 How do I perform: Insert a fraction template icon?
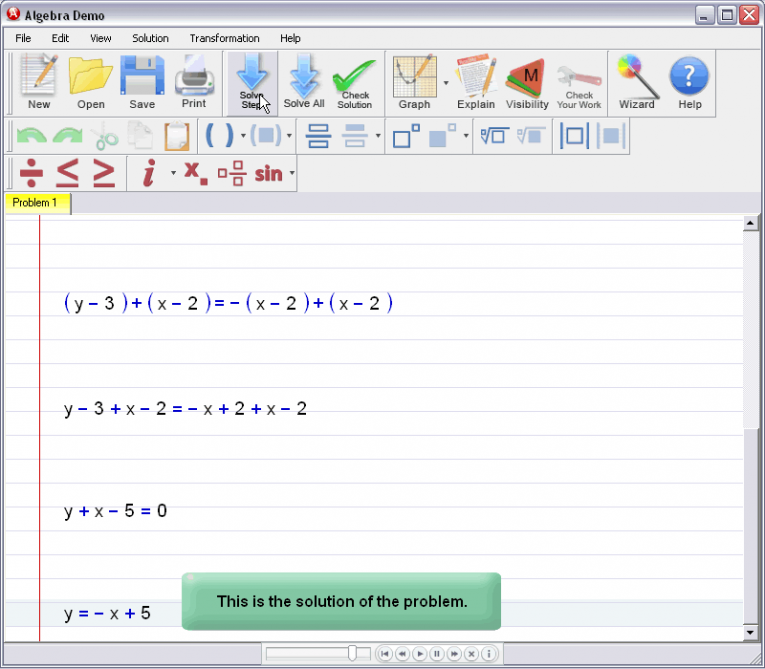[319, 136]
